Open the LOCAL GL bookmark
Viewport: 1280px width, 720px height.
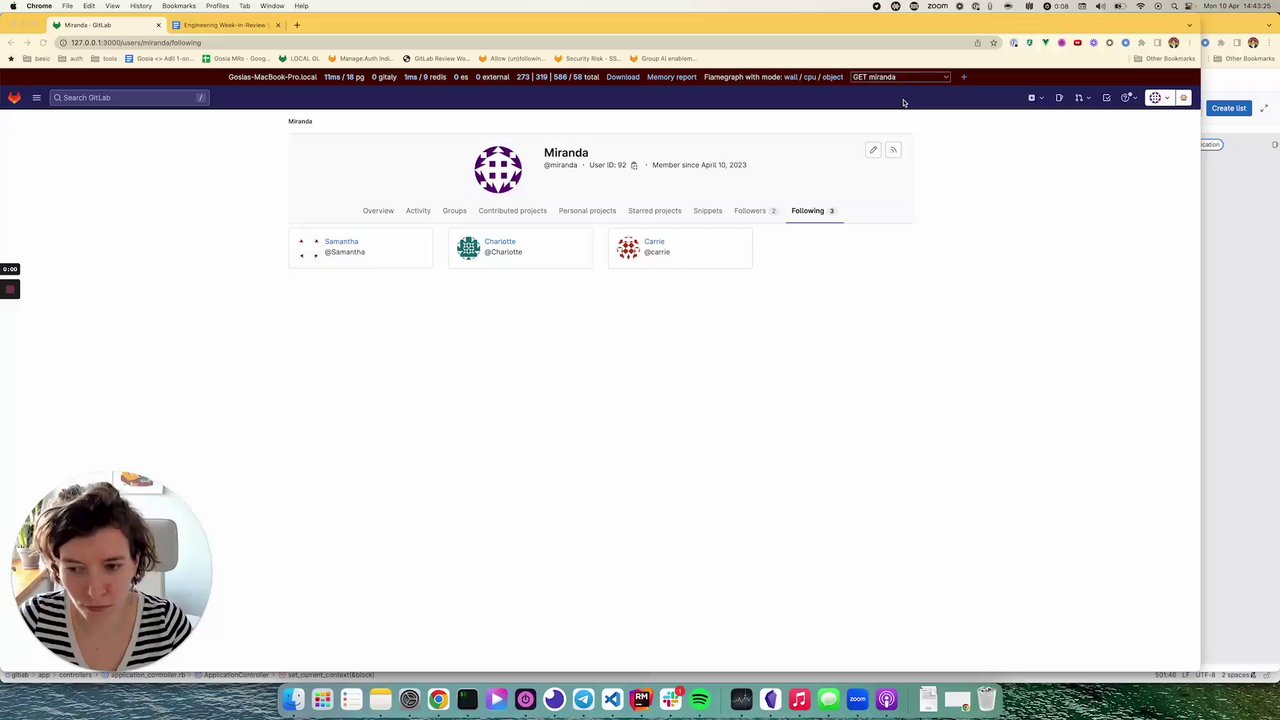tap(299, 58)
